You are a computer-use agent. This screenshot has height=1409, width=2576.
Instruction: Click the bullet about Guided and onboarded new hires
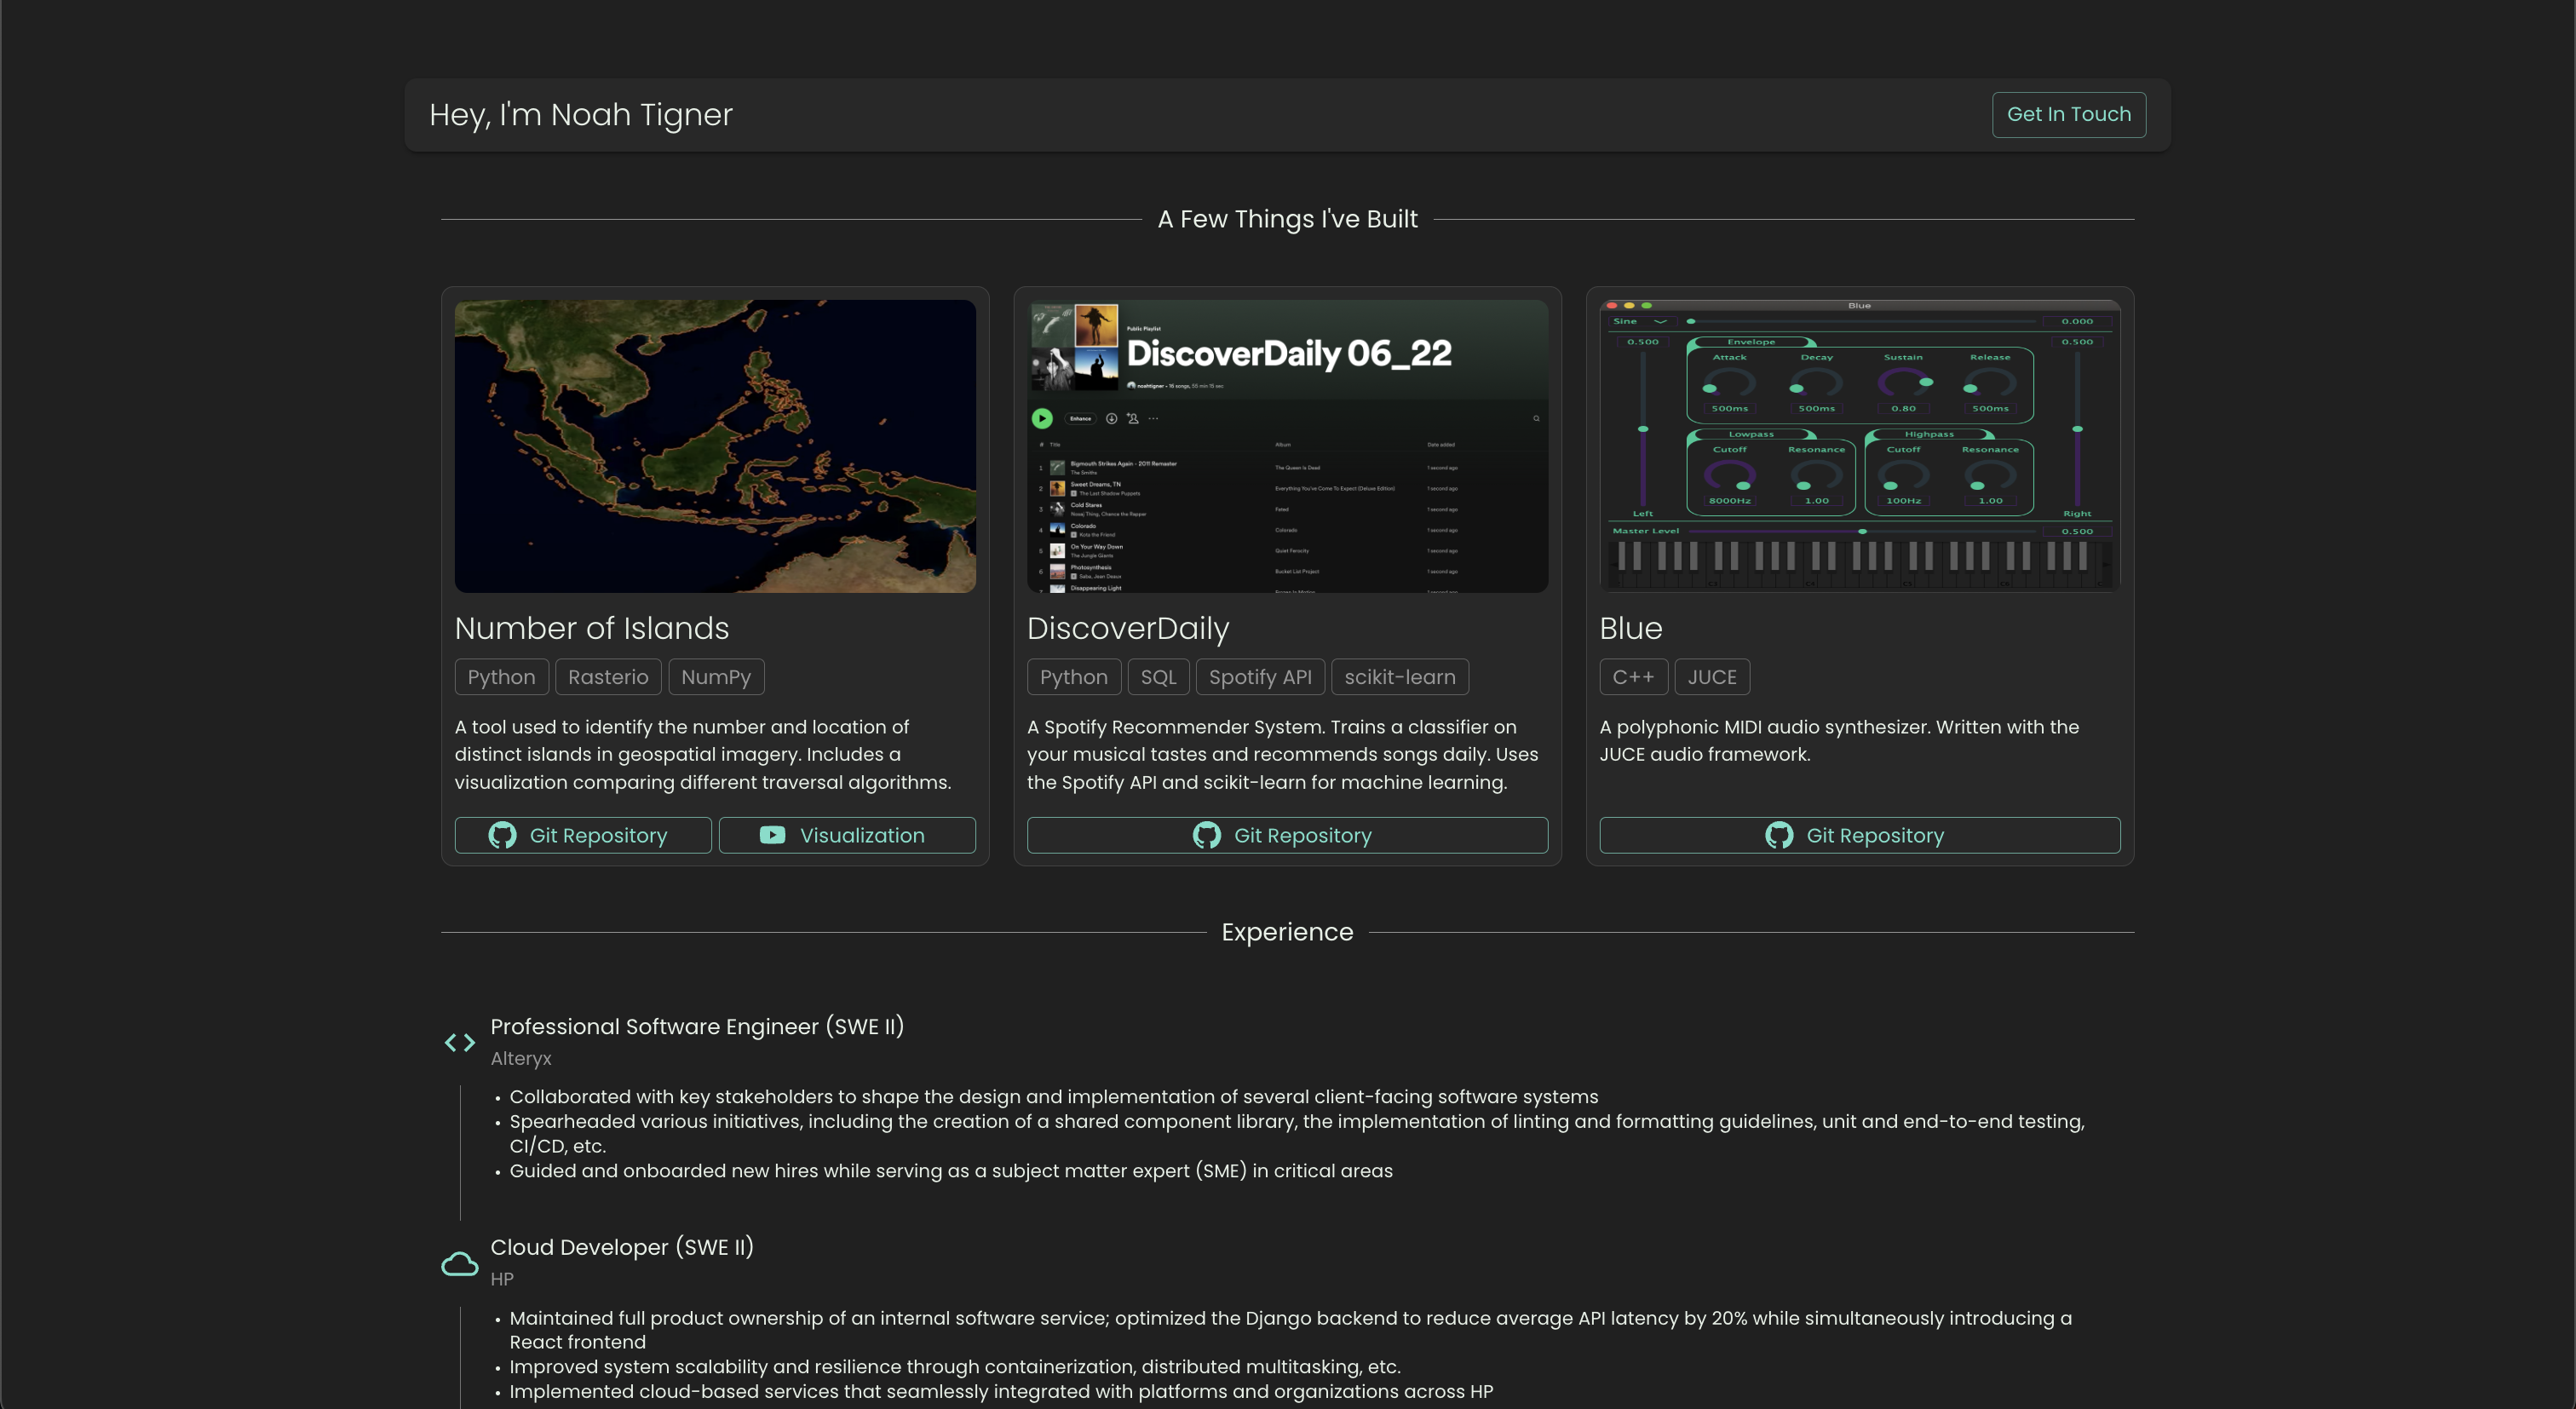click(x=950, y=1170)
